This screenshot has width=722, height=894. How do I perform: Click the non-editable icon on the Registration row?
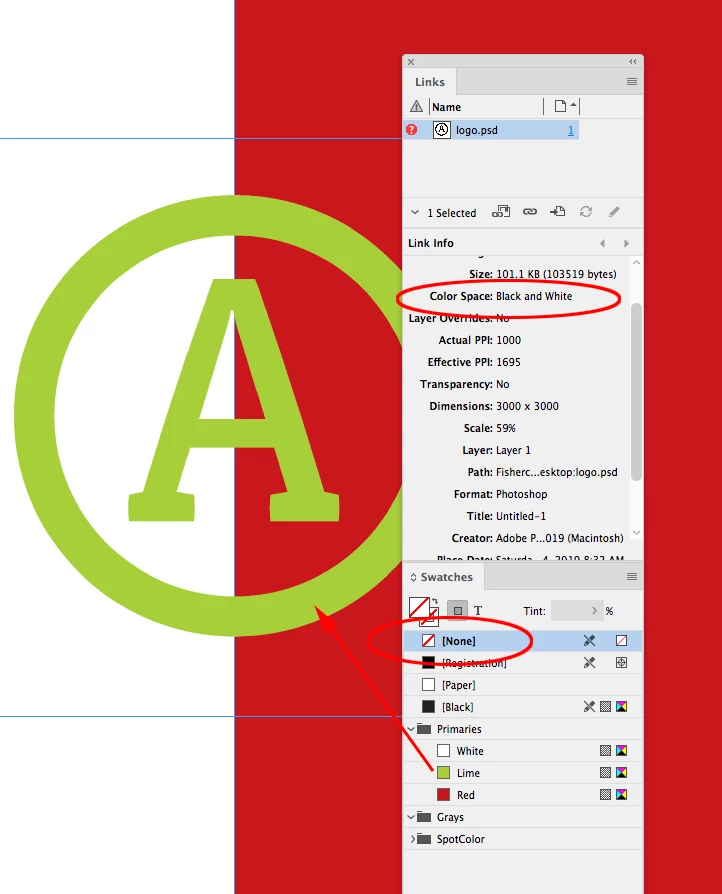tap(590, 663)
